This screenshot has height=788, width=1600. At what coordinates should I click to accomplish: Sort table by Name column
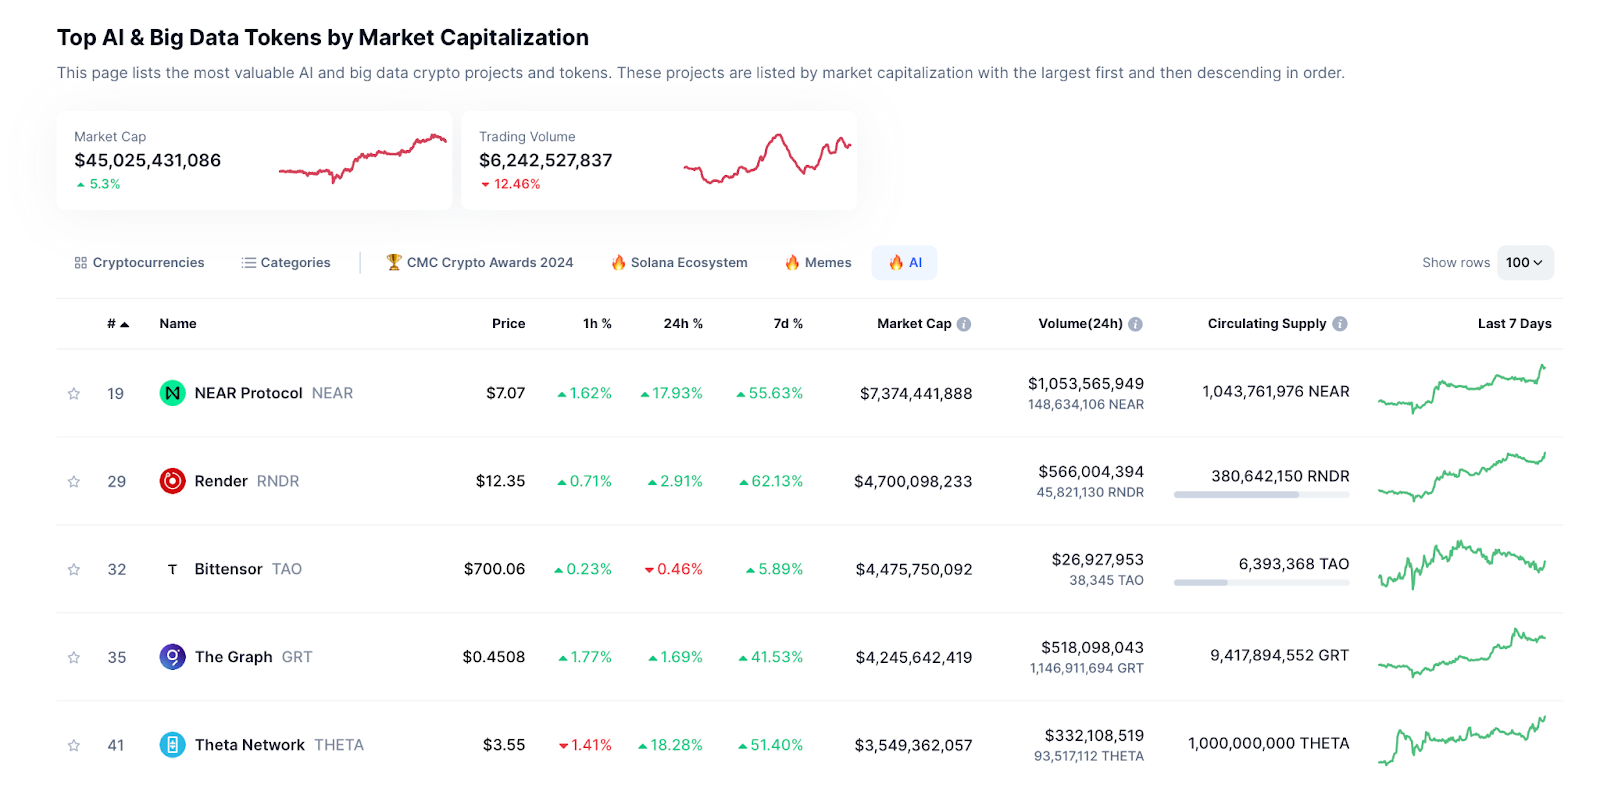[178, 324]
